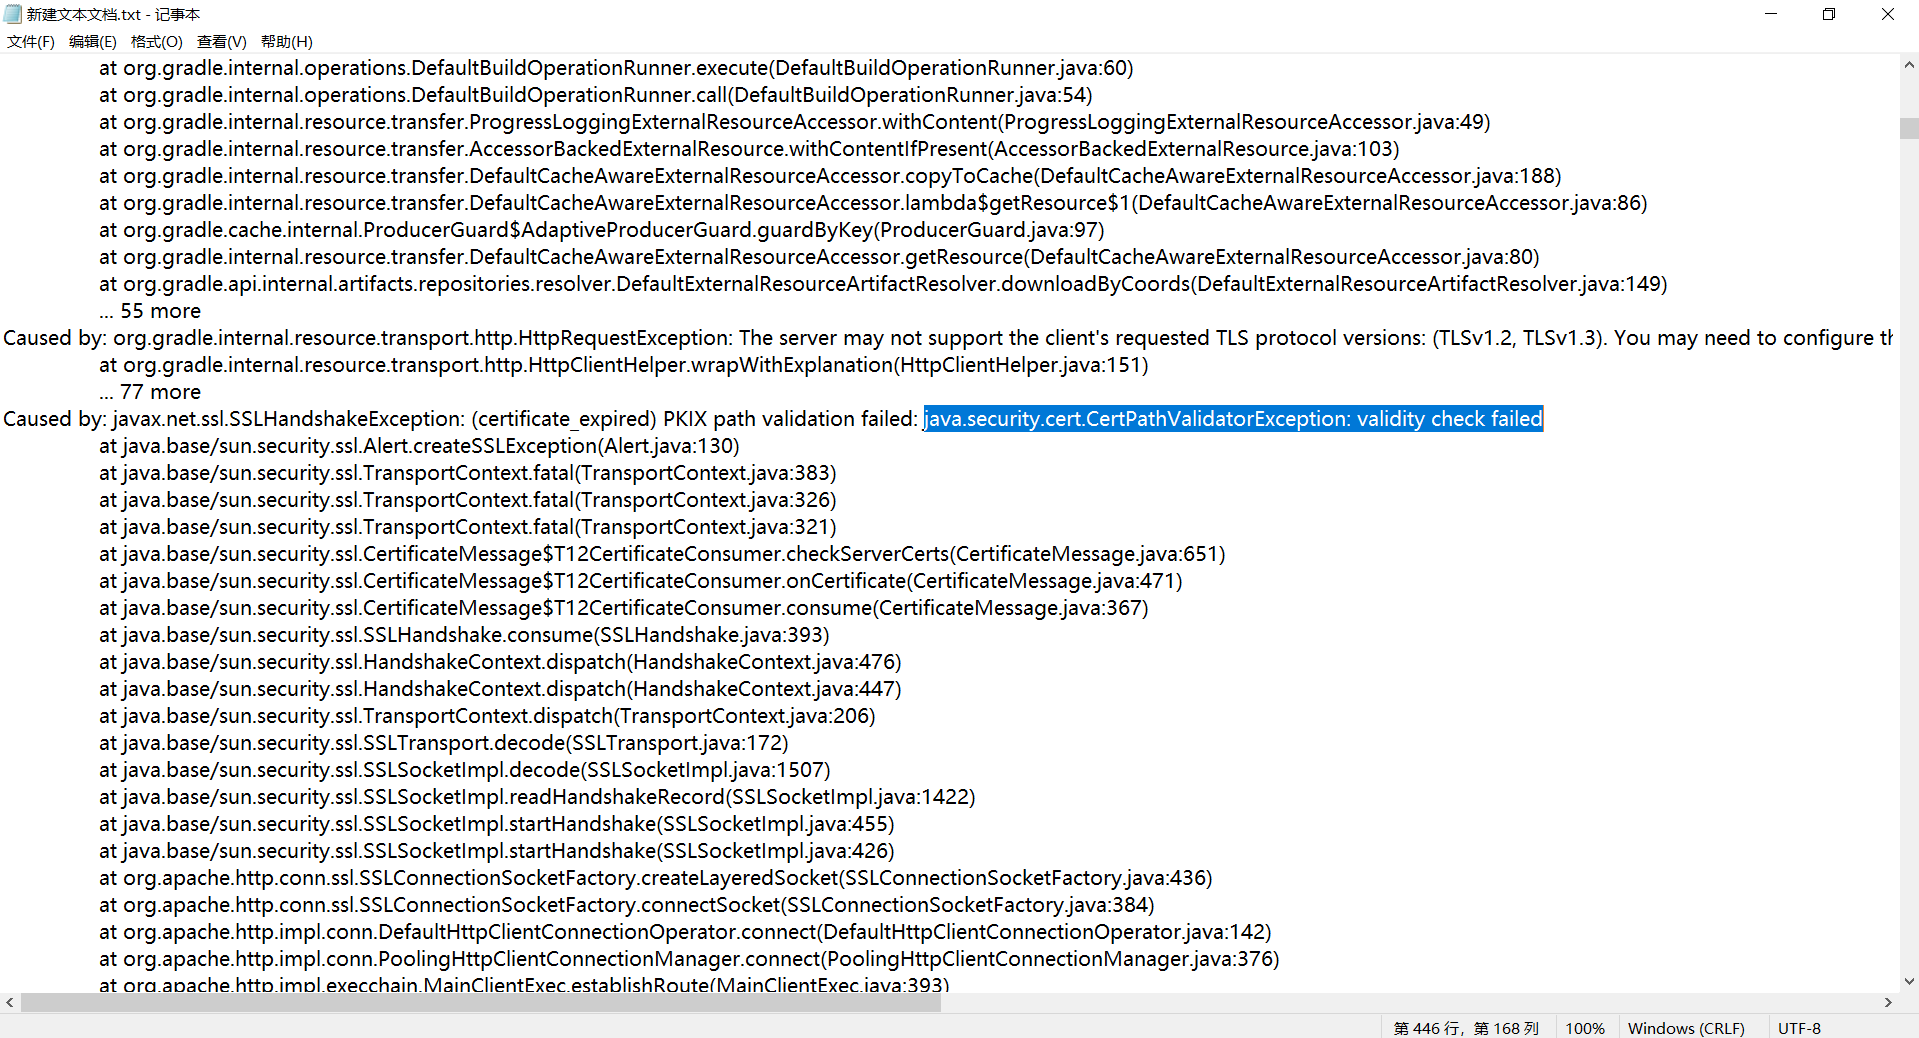Screen dimensions: 1919x1038
Task: Click the SSLTransport.decode stack line
Action: (444, 743)
